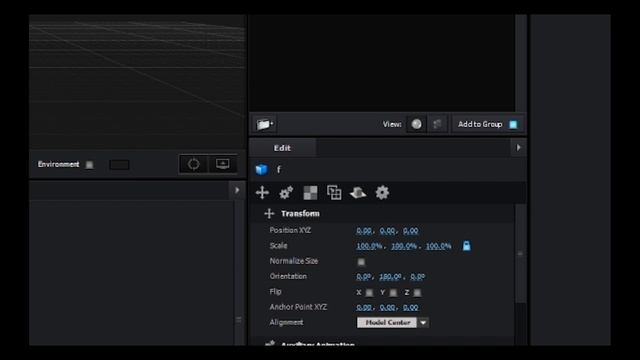Edit Anchor Point X value
The width and height of the screenshot is (640, 360).
coord(364,307)
